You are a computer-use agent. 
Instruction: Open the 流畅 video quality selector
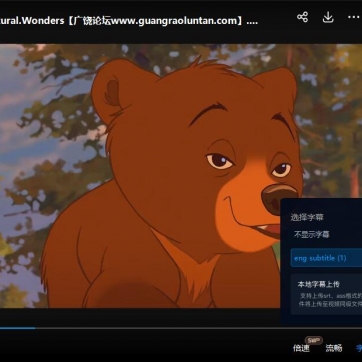point(334,348)
